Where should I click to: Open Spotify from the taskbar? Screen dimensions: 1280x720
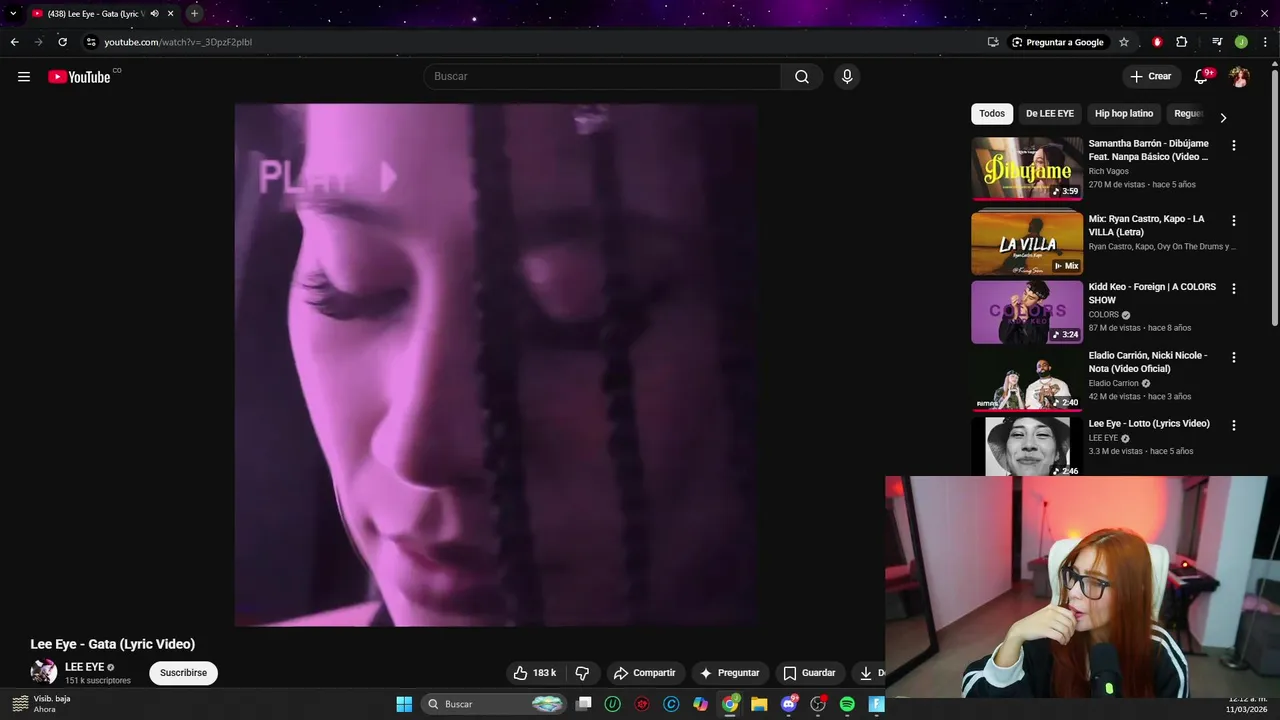tap(847, 704)
